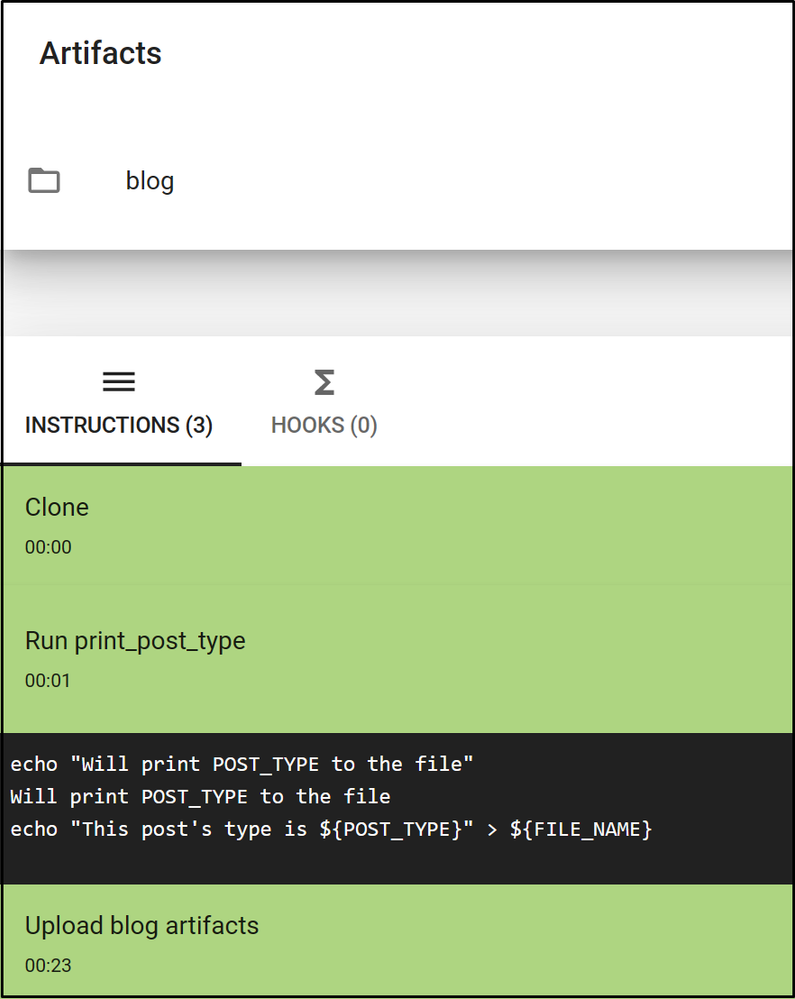Screen dimensions: 795x999
Task: Switch to the HOOKS (0) tab
Action: point(324,403)
